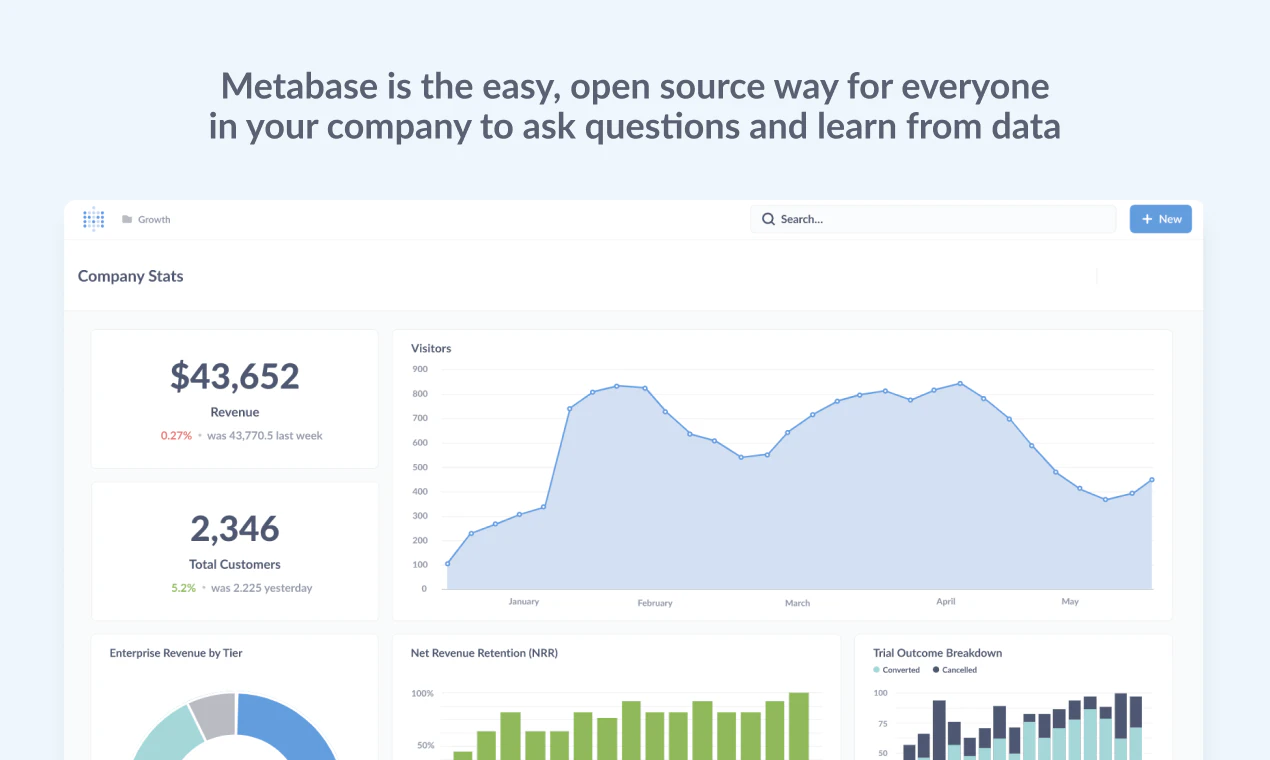Click the March axis label

coord(797,603)
